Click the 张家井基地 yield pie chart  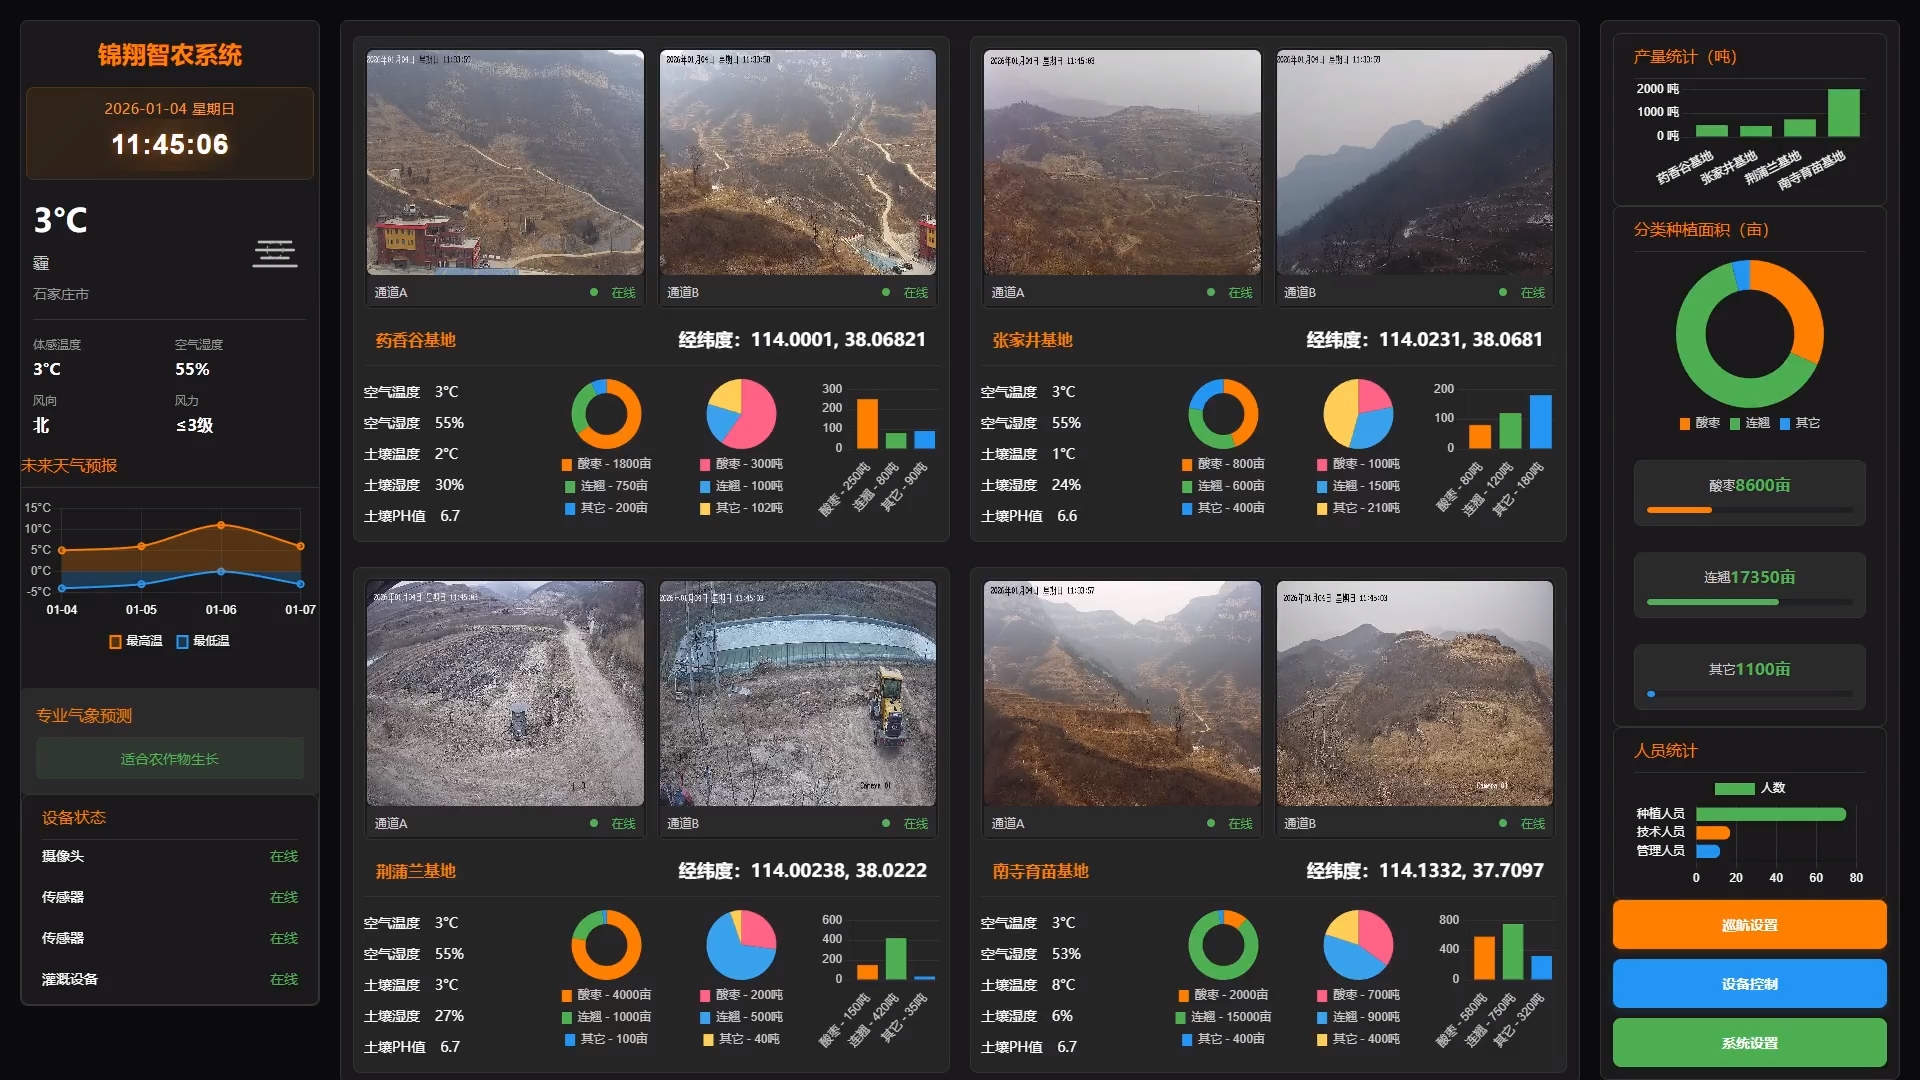pos(1358,414)
